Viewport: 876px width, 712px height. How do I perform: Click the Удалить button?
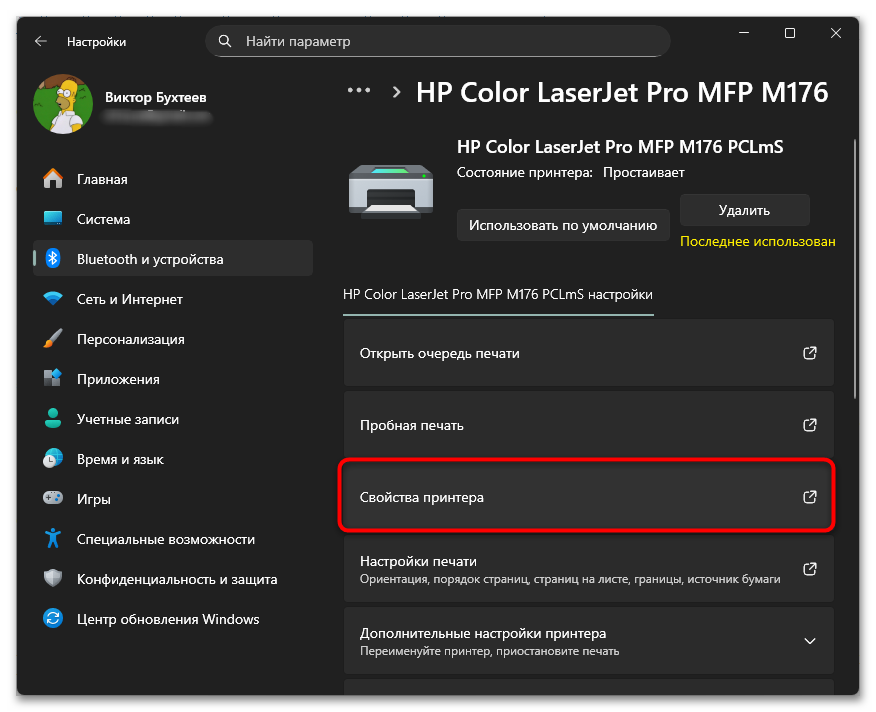(744, 210)
